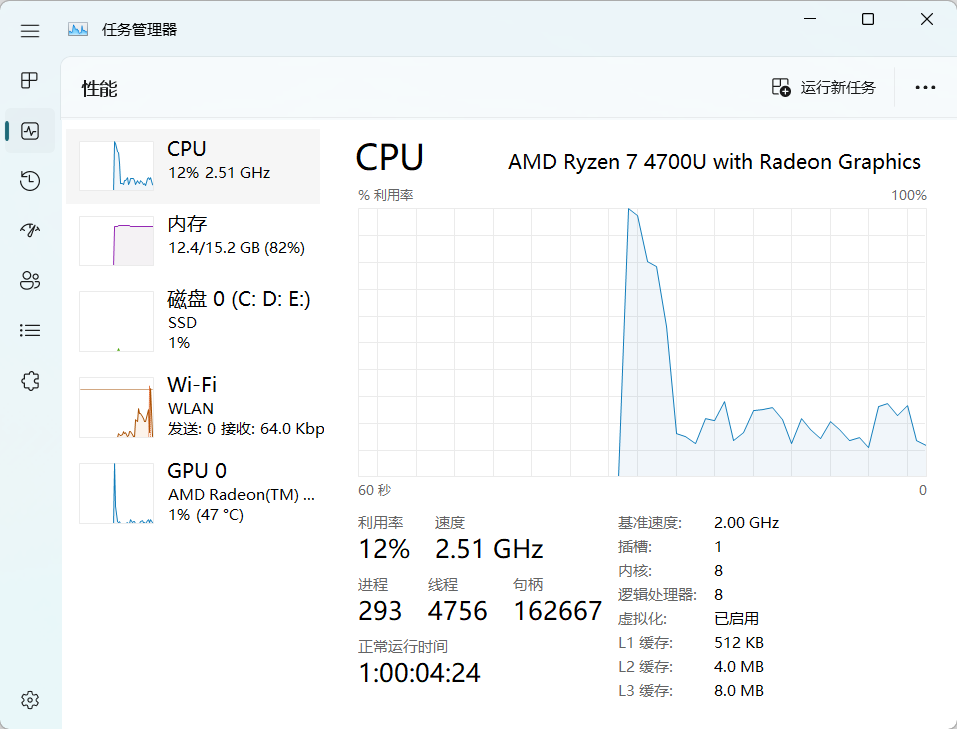This screenshot has width=957, height=729.
Task: Open the Startup apps page icon
Action: pyautogui.click(x=30, y=231)
